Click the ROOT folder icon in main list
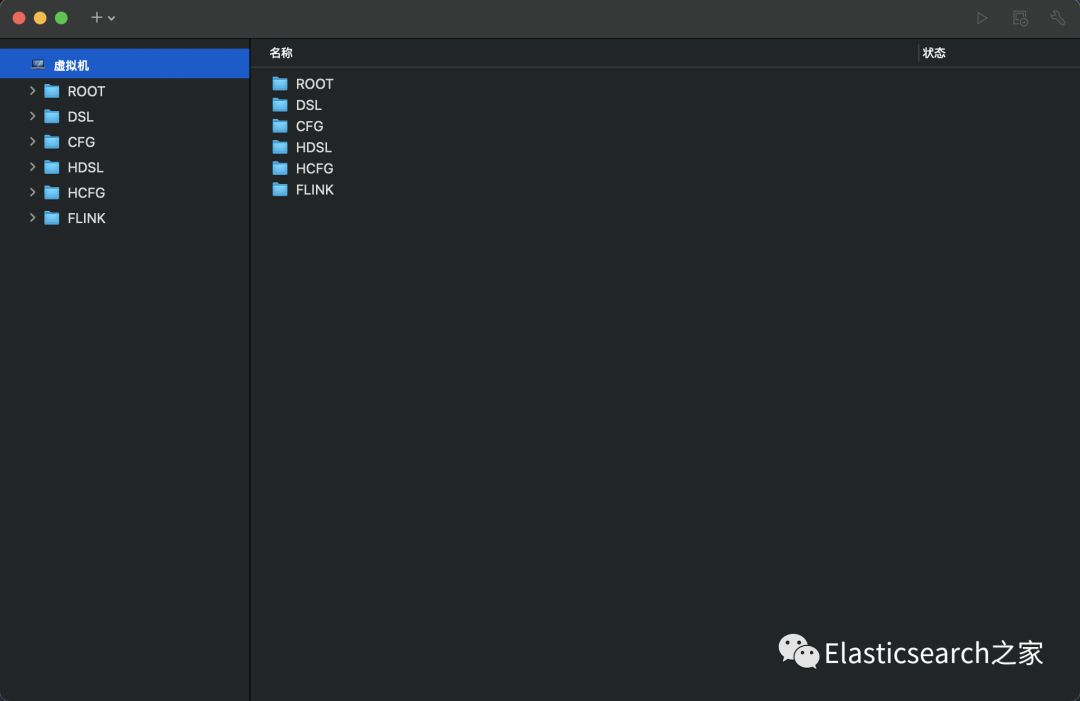This screenshot has height=701, width=1080. point(280,84)
